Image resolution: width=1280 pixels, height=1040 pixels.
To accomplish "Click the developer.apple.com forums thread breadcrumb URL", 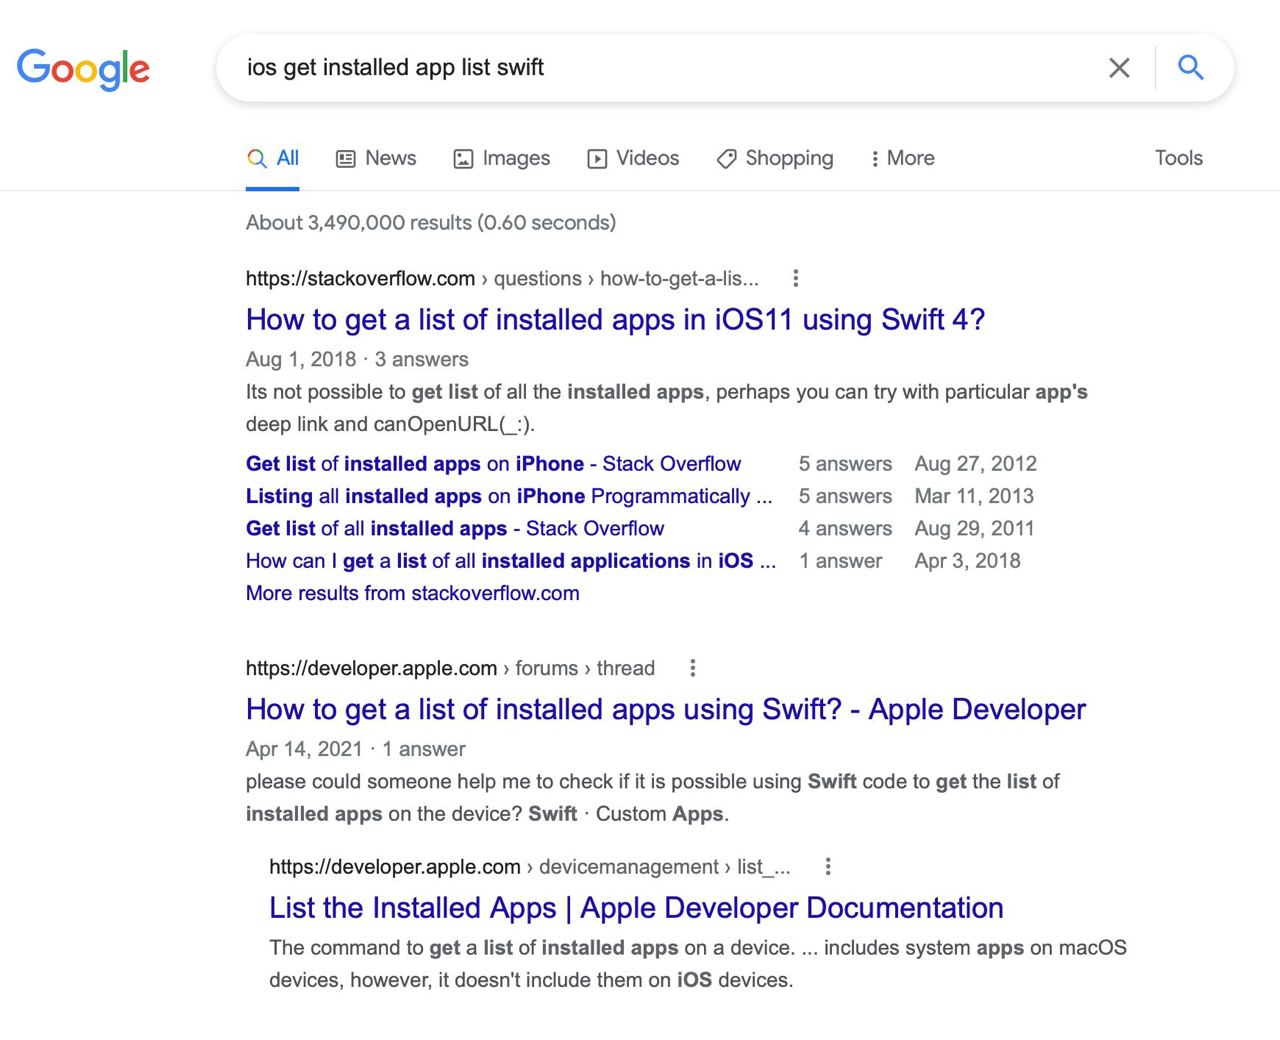I will pos(450,668).
